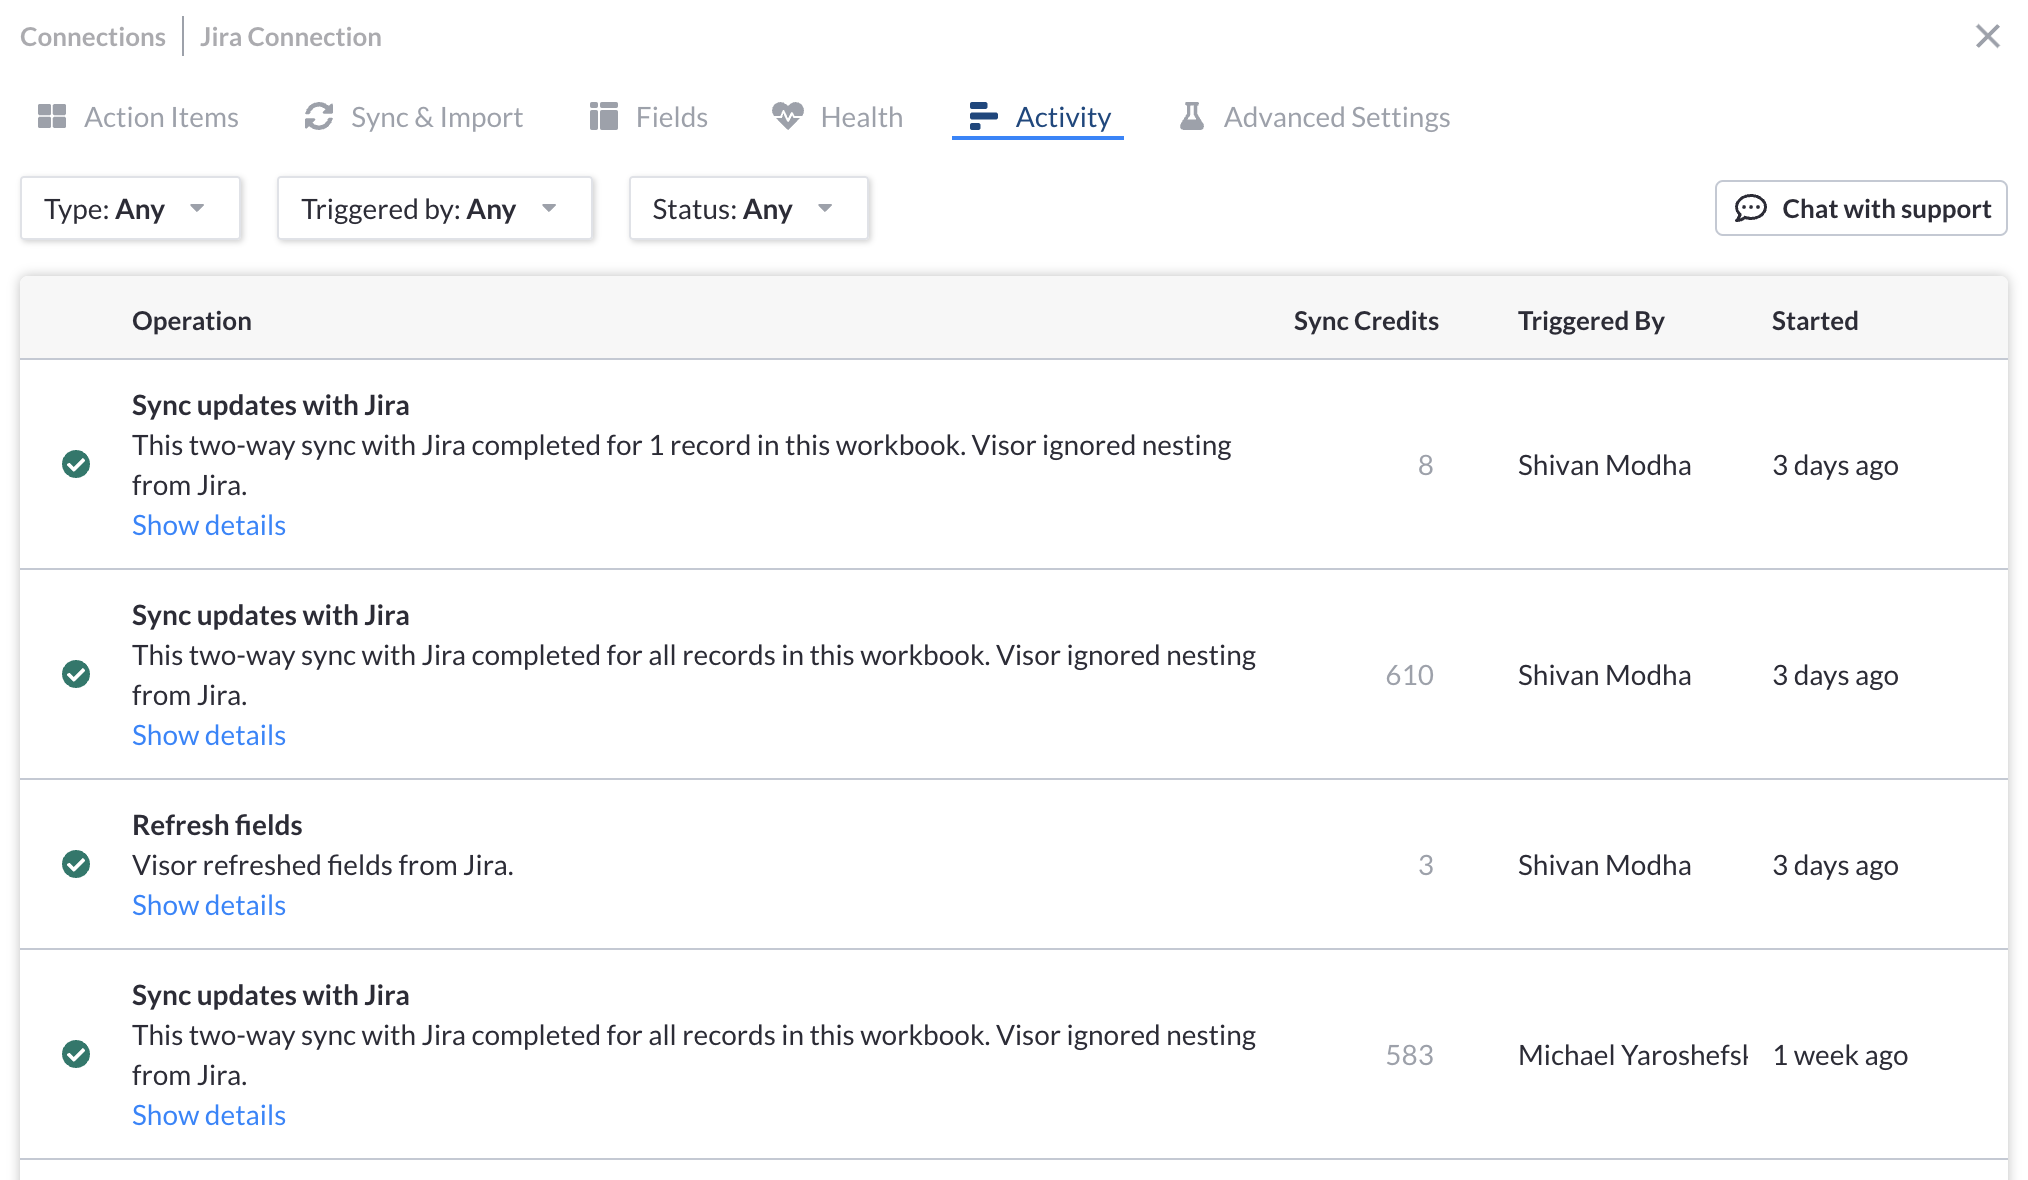The width and height of the screenshot is (2028, 1180).
Task: Open the Health tab
Action: click(837, 117)
